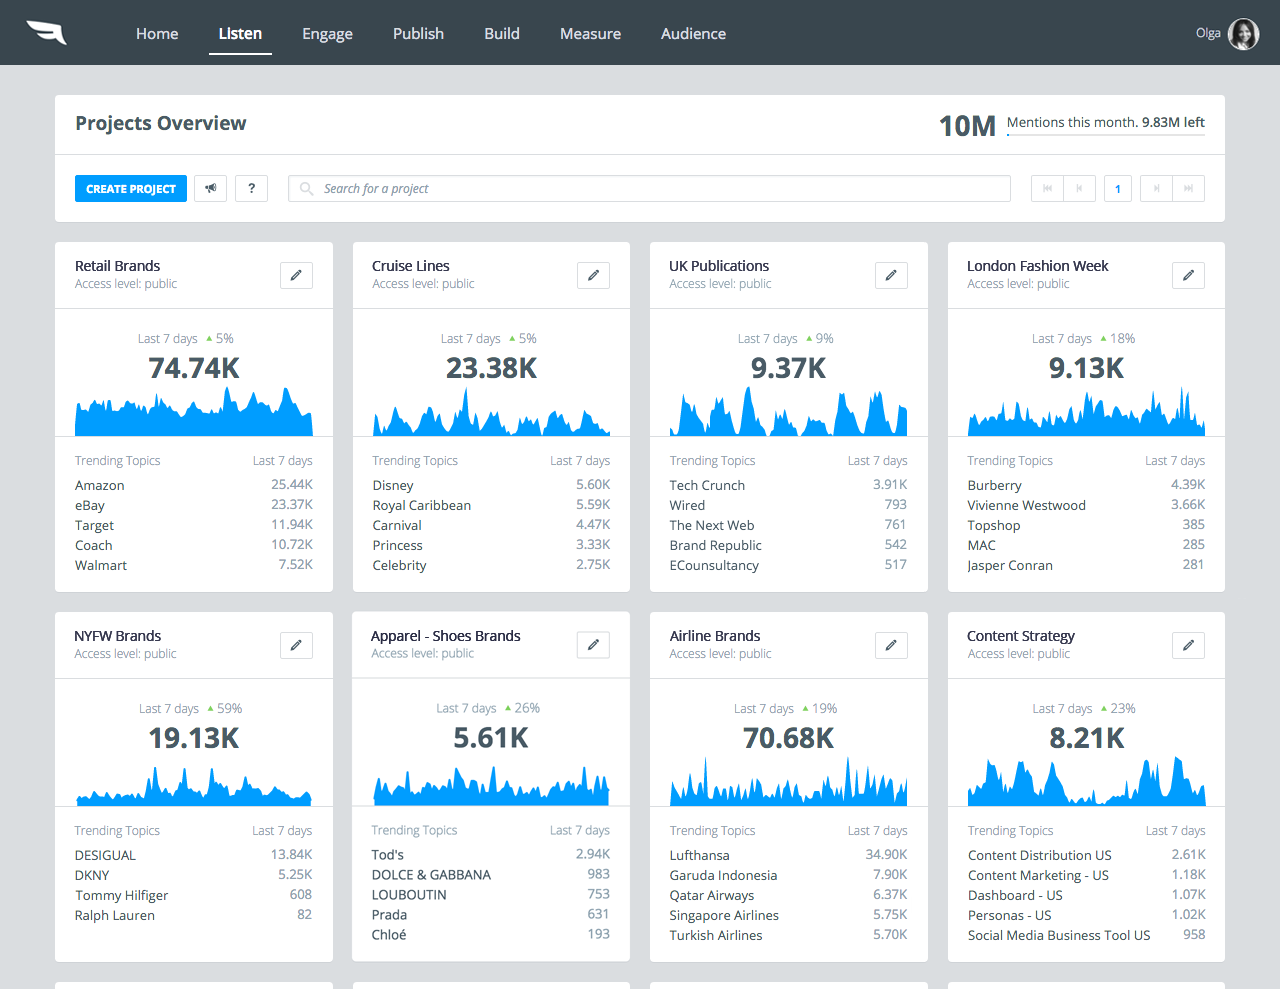Open Olga's profile avatar
Screen dimensions: 1280x989
point(1243,33)
